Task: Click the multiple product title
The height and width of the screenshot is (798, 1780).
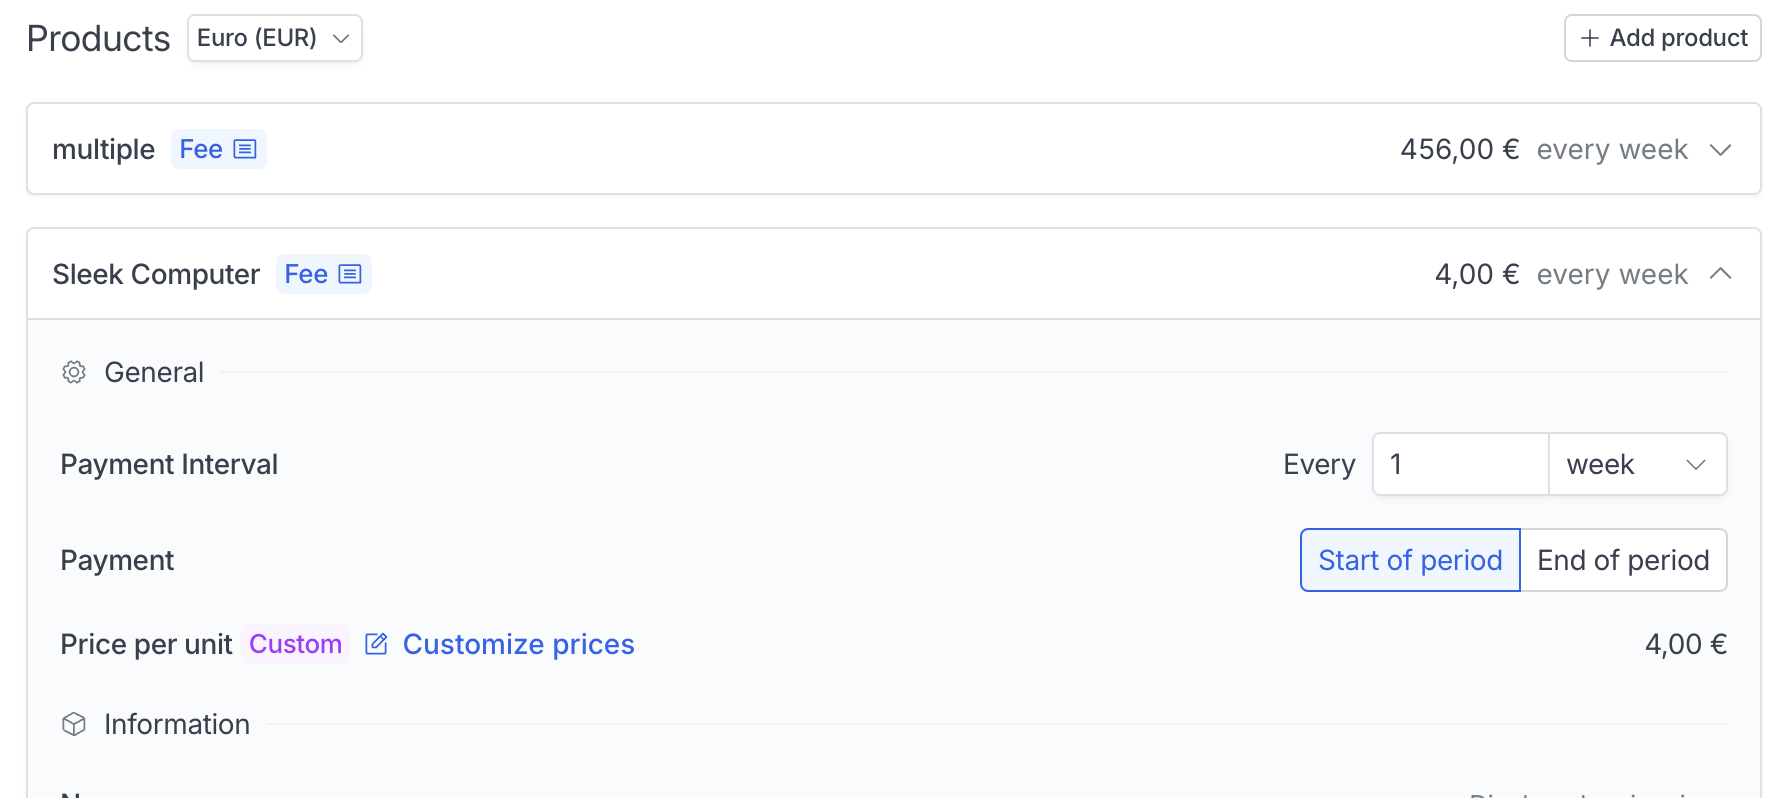Action: [103, 149]
